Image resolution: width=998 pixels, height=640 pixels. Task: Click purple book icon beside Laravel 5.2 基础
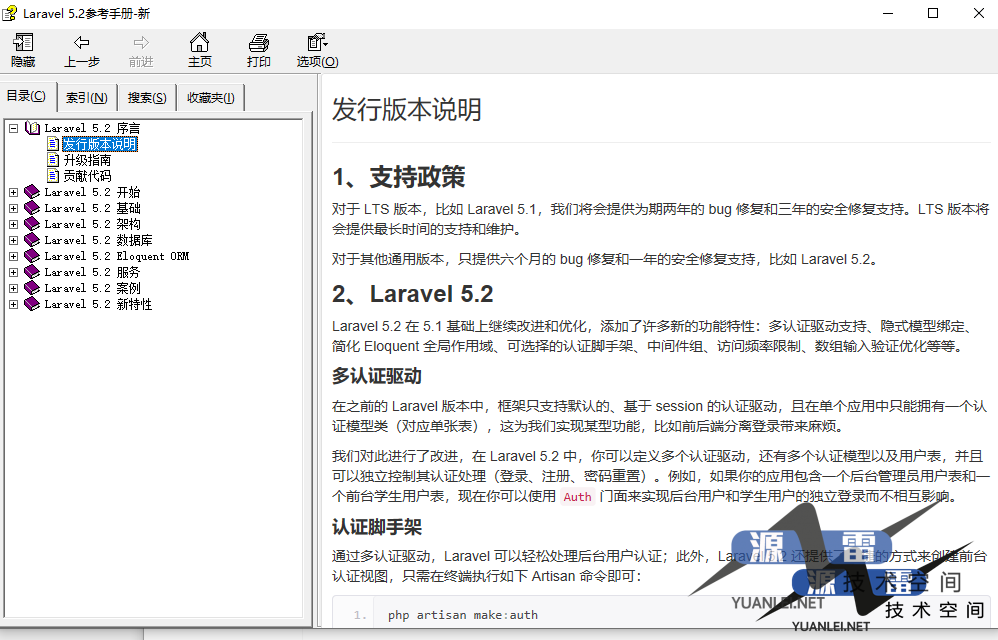32,208
